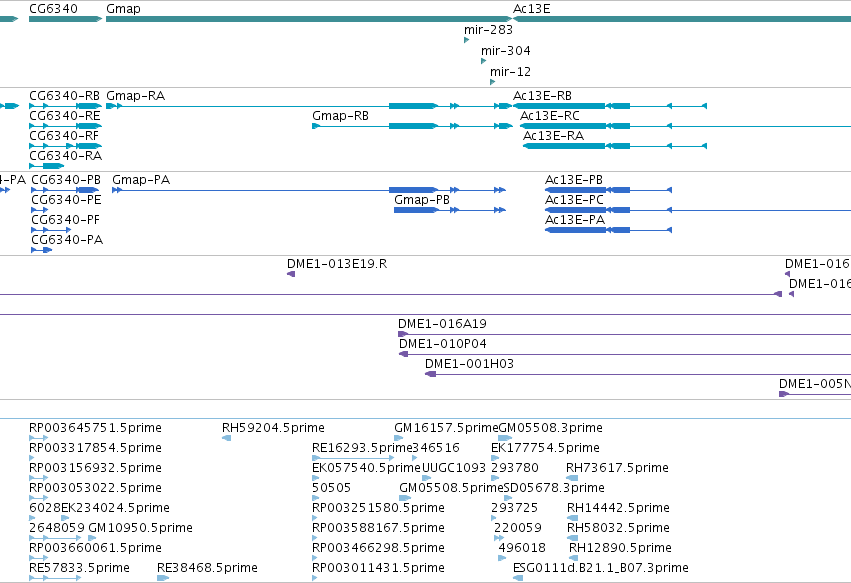Select transcript CG6340-RB
The height and width of the screenshot is (583, 851).
point(64,96)
